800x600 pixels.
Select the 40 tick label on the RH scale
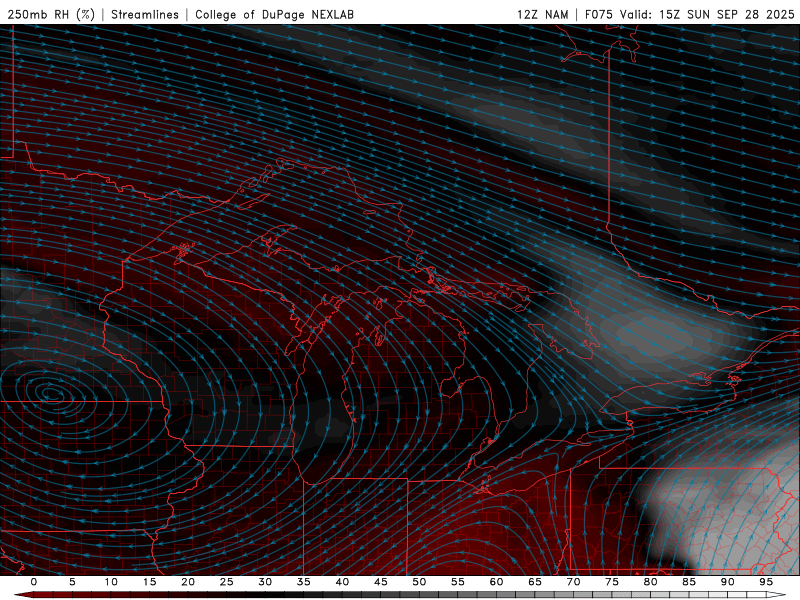[x=342, y=582]
